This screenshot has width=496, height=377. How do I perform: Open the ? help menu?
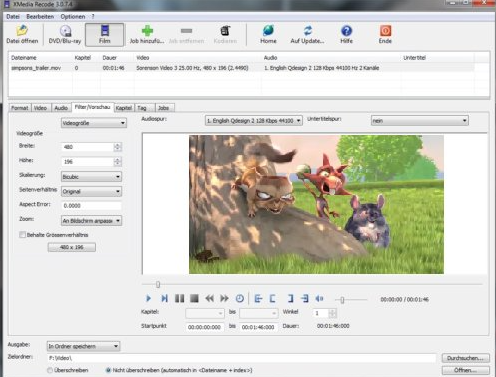(93, 17)
